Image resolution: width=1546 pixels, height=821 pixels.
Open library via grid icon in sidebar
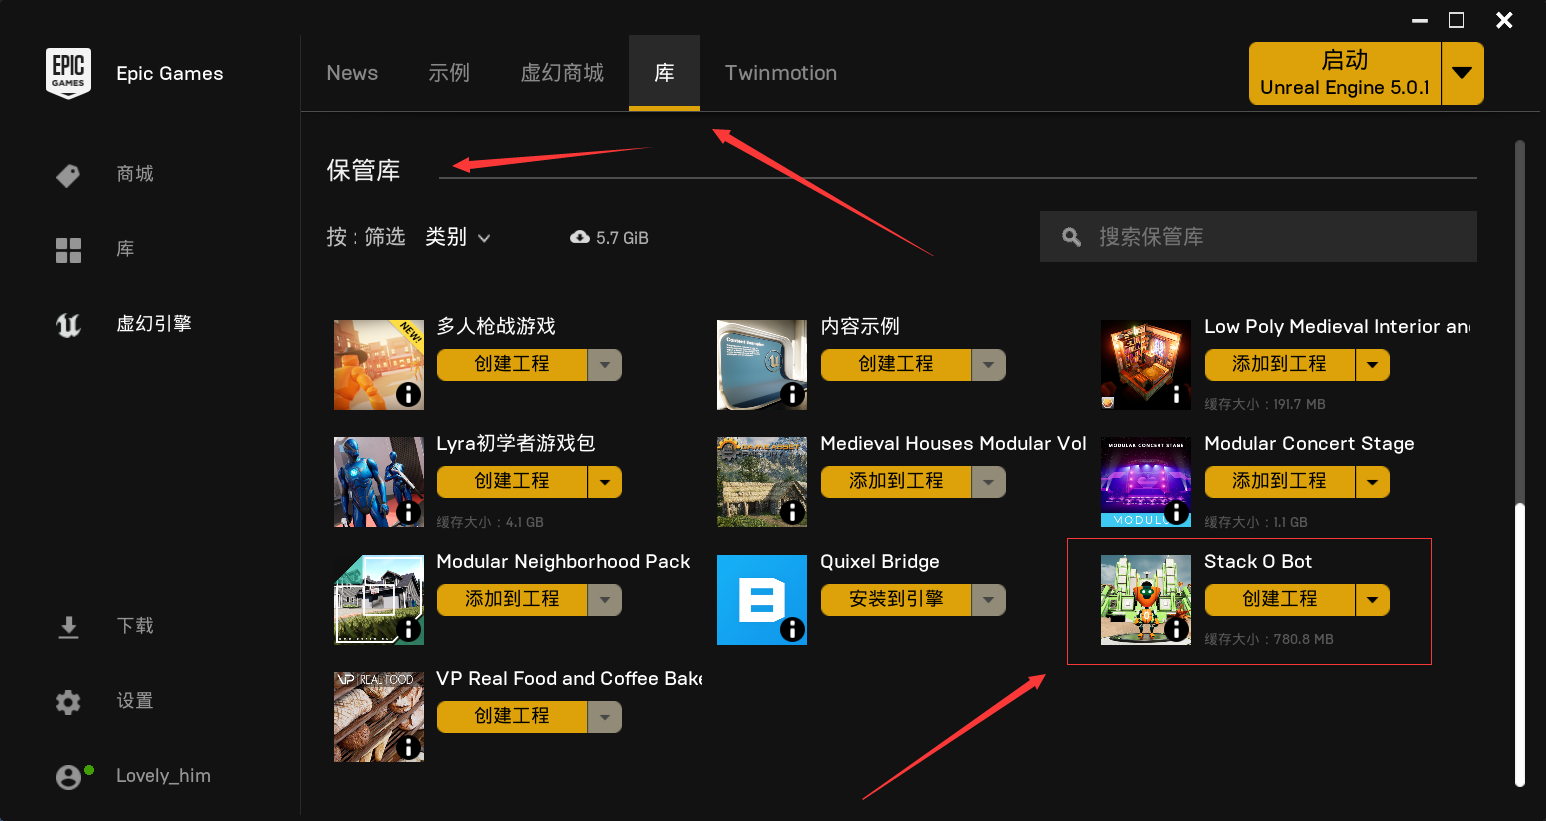(x=68, y=250)
